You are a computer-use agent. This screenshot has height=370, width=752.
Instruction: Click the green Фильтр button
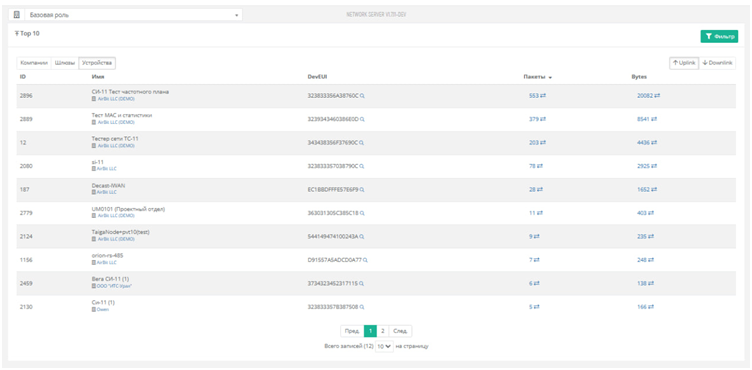tap(719, 36)
